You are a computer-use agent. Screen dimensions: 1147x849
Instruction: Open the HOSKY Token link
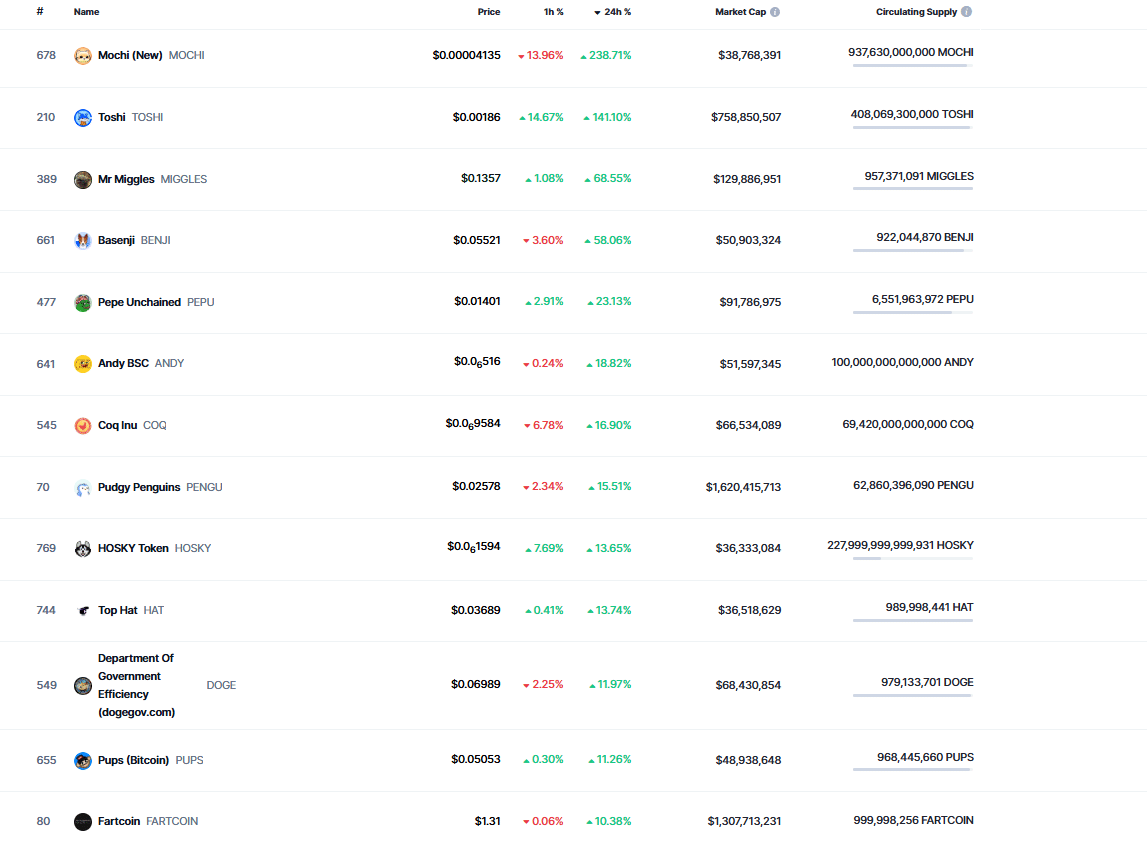[x=133, y=549]
